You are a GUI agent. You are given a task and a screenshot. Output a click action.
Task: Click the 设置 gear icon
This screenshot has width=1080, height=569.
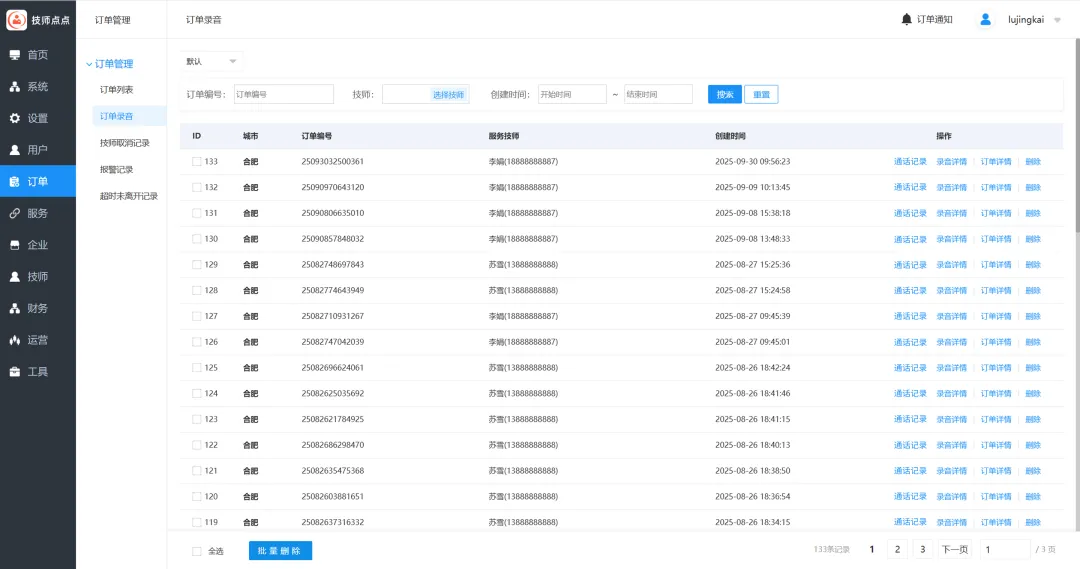15,118
